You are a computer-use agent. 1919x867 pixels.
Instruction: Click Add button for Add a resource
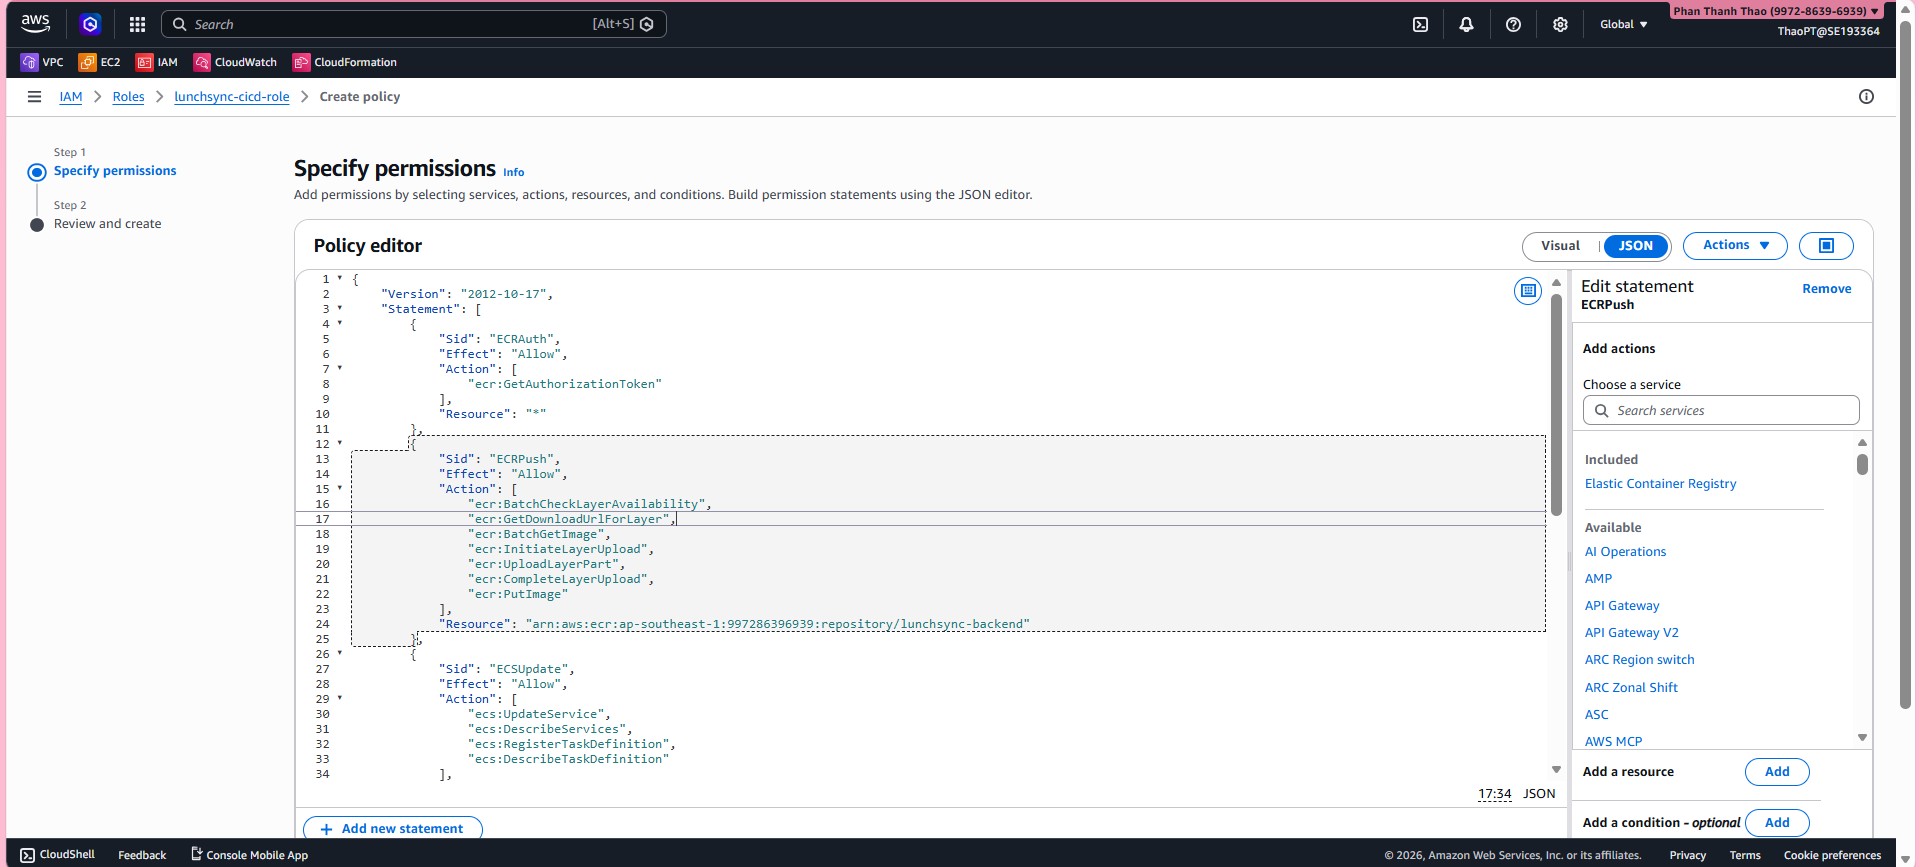pos(1777,772)
